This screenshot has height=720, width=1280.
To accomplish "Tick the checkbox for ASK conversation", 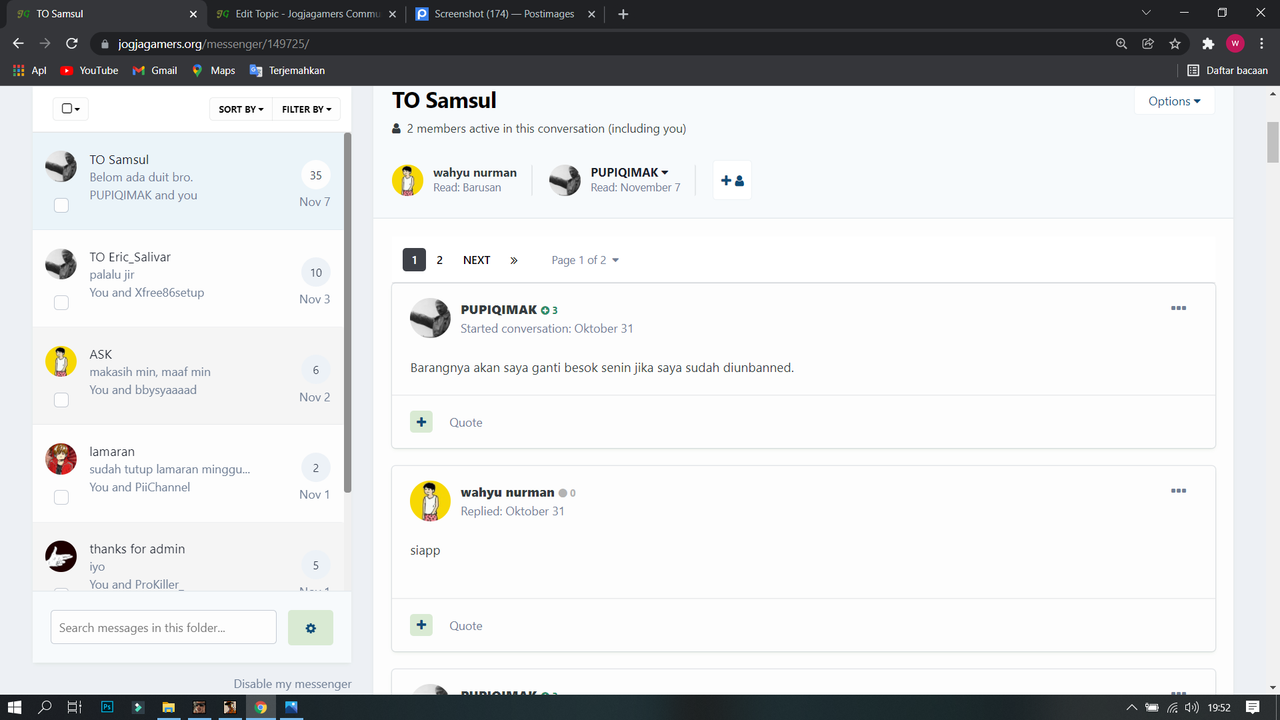I will [x=61, y=400].
